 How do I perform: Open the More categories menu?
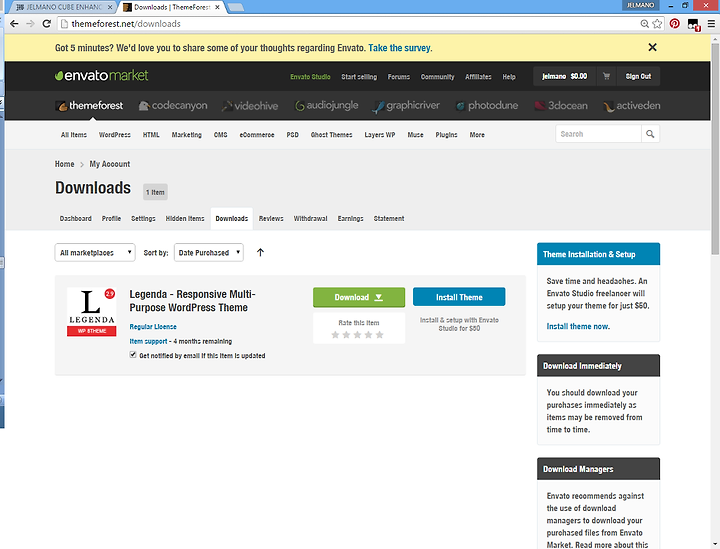[x=477, y=135]
